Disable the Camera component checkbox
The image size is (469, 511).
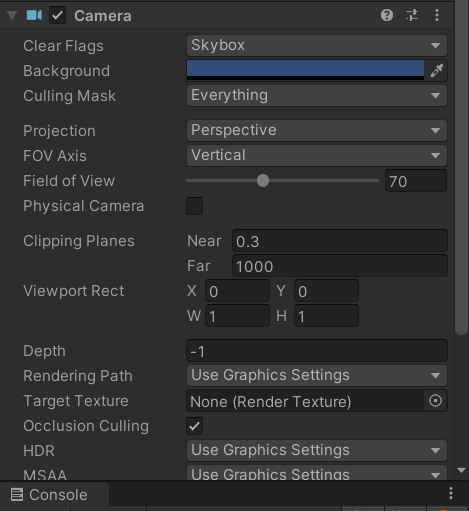click(57, 15)
